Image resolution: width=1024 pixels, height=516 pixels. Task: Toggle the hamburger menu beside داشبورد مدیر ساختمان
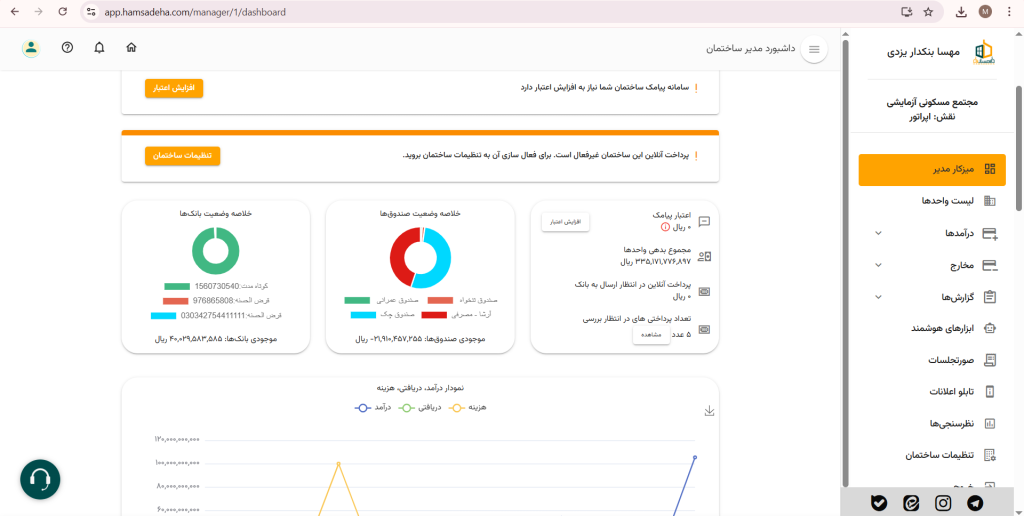(814, 49)
